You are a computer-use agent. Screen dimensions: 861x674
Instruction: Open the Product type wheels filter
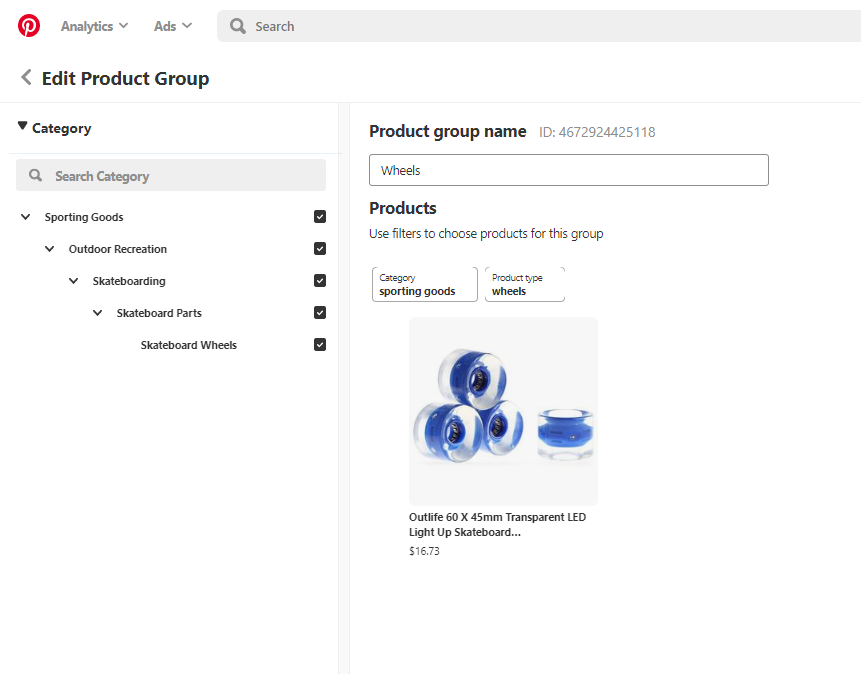524,284
